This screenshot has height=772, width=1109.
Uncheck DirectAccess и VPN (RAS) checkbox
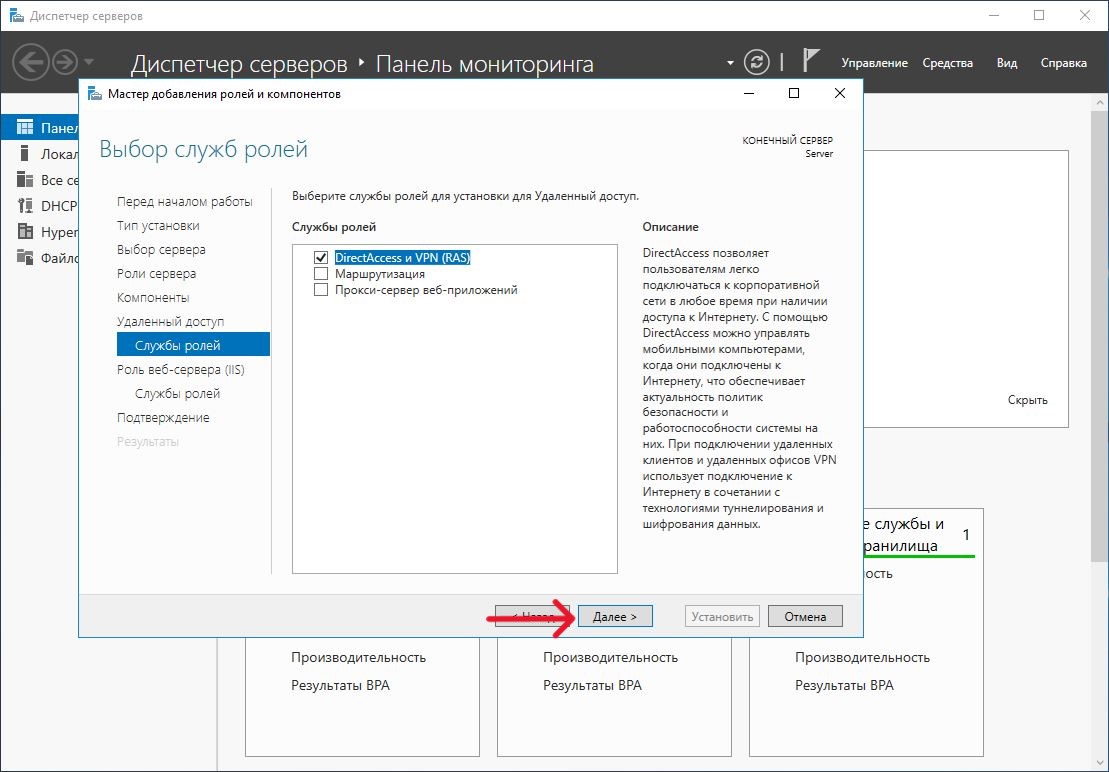click(321, 258)
